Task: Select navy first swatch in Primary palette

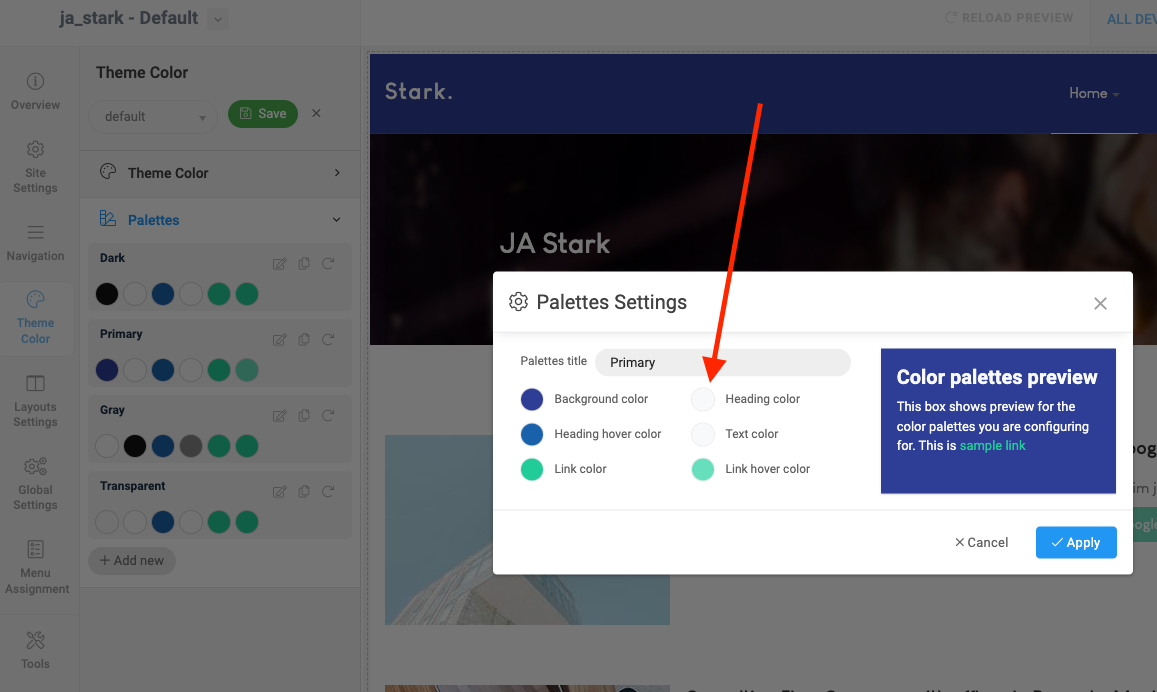Action: (x=107, y=370)
